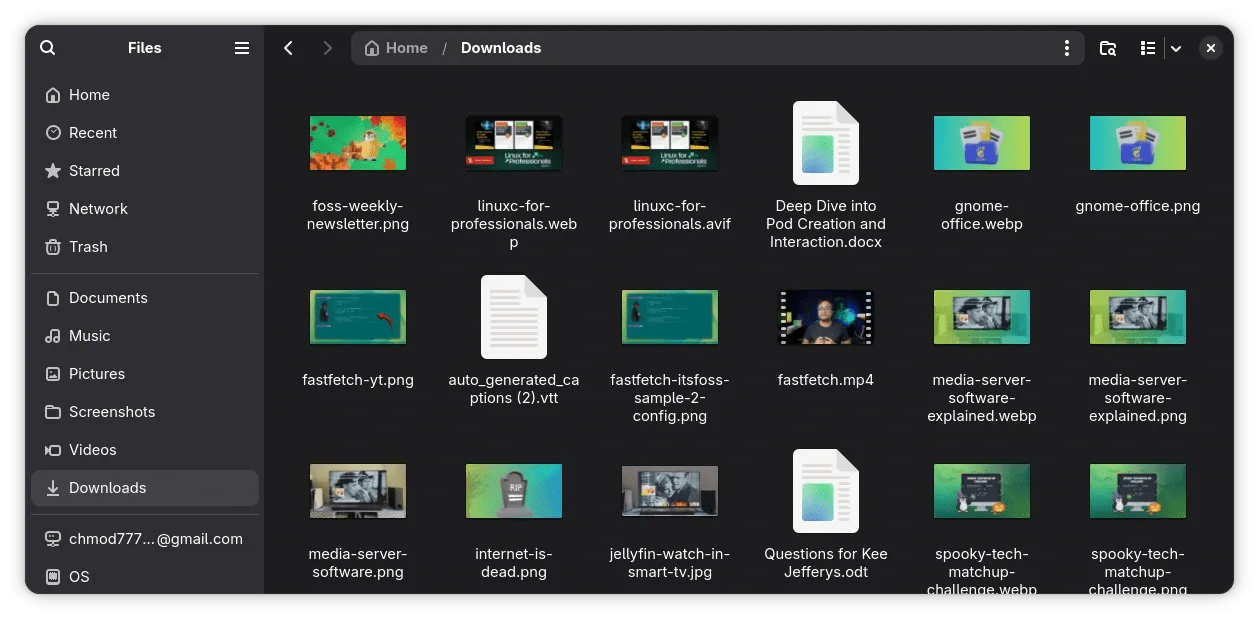Open Screenshots in the sidebar
Image resolution: width=1259 pixels, height=619 pixels.
(x=145, y=412)
